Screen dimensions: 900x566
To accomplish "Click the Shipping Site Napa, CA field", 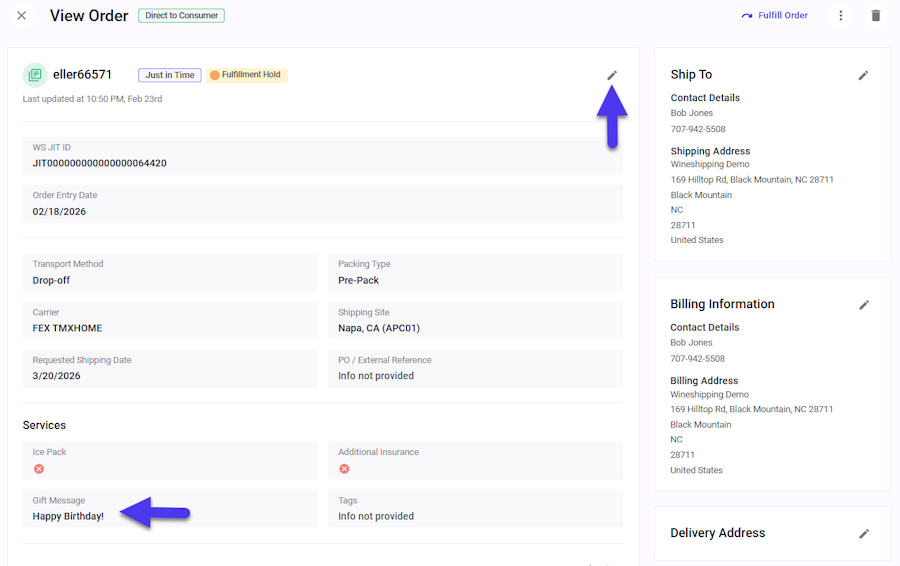I will tap(475, 320).
